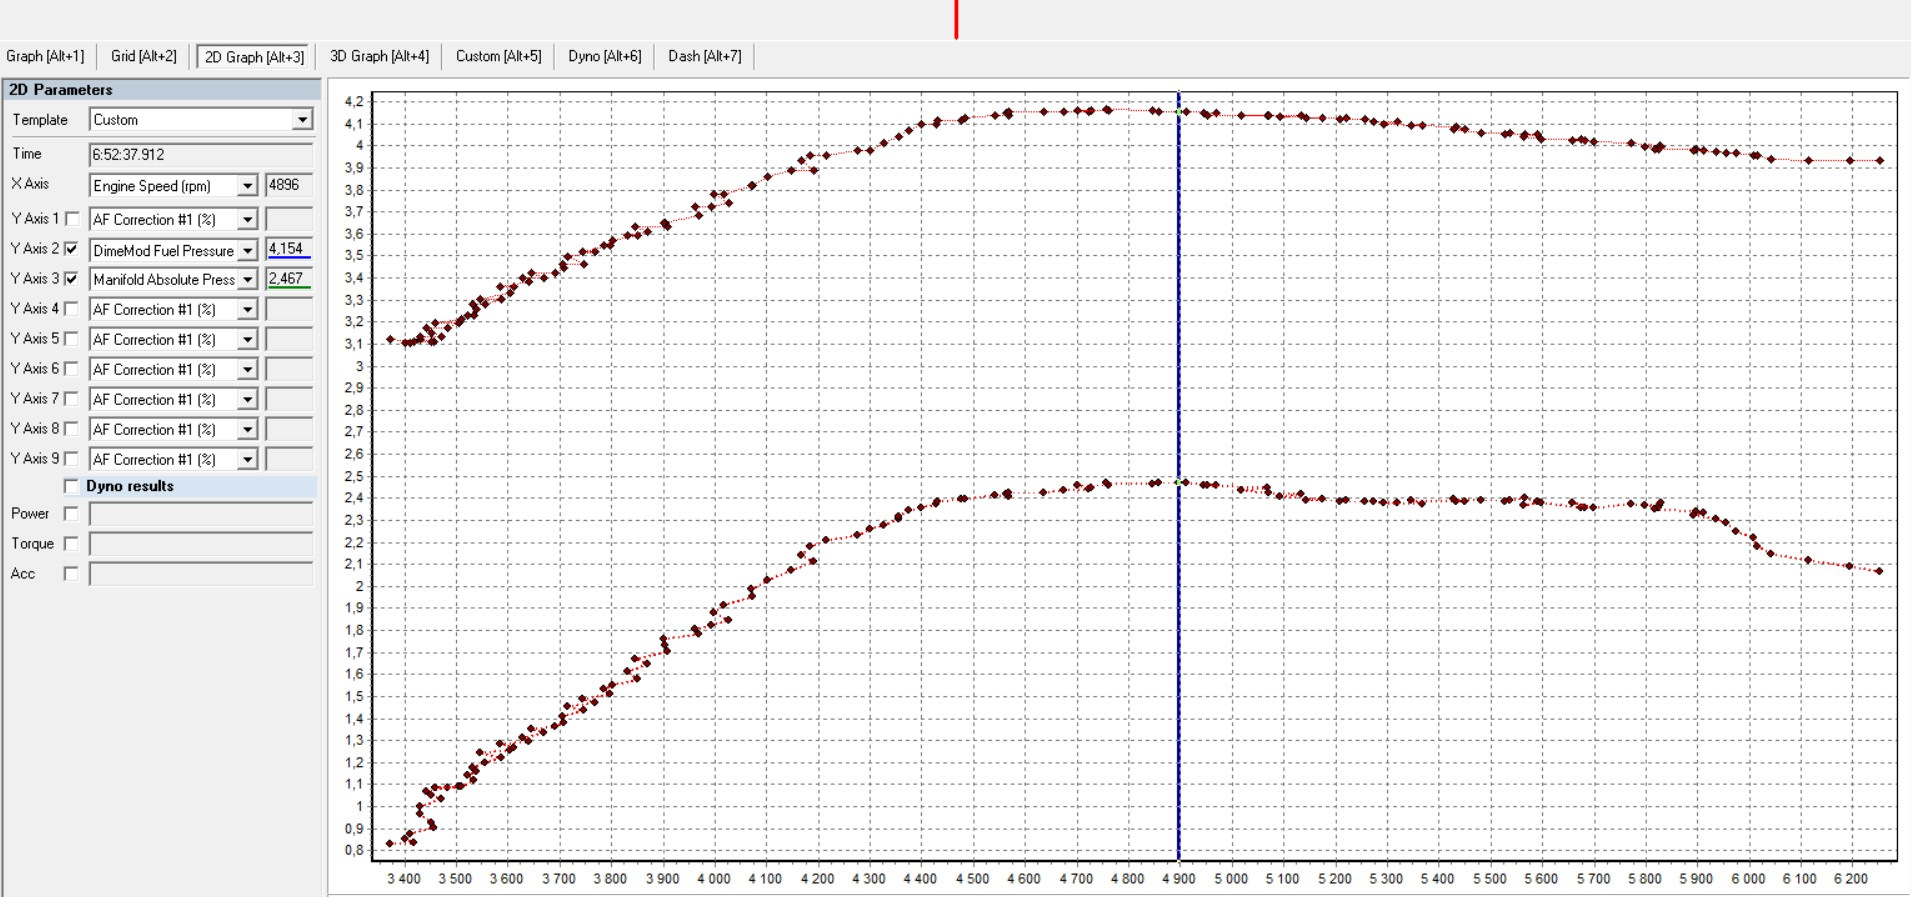This screenshot has height=897, width=1911.
Task: Tick the Power checkbox
Action: 71,514
